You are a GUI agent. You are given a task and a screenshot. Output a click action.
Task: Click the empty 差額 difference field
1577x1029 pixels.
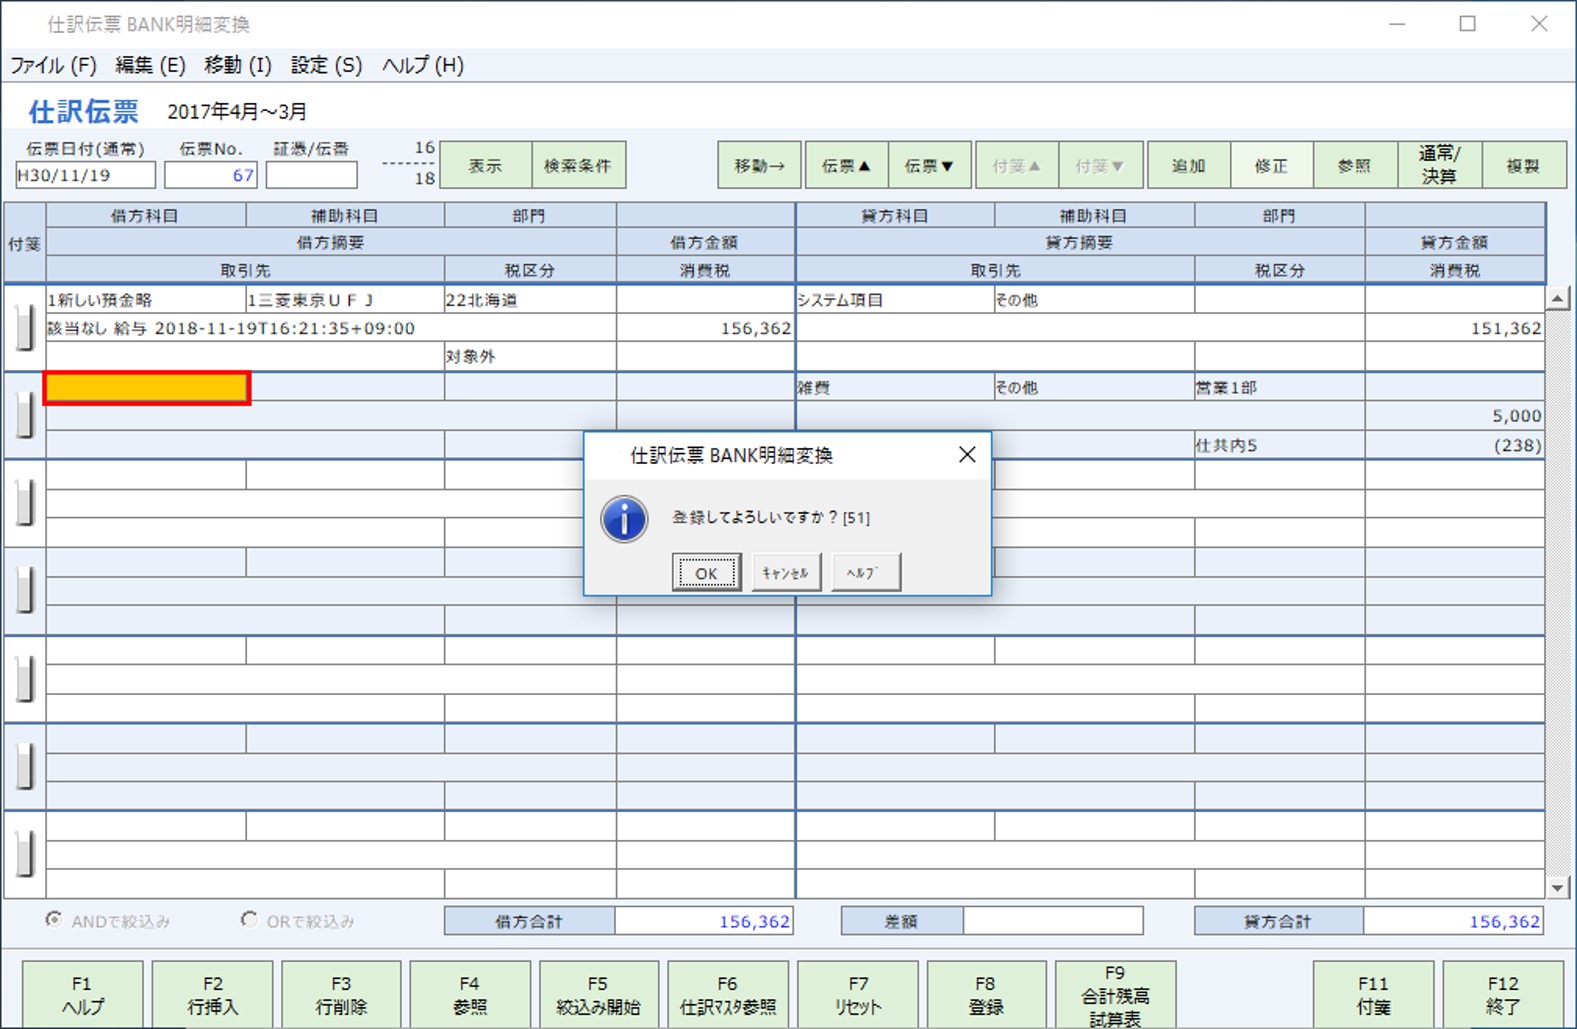(1053, 921)
